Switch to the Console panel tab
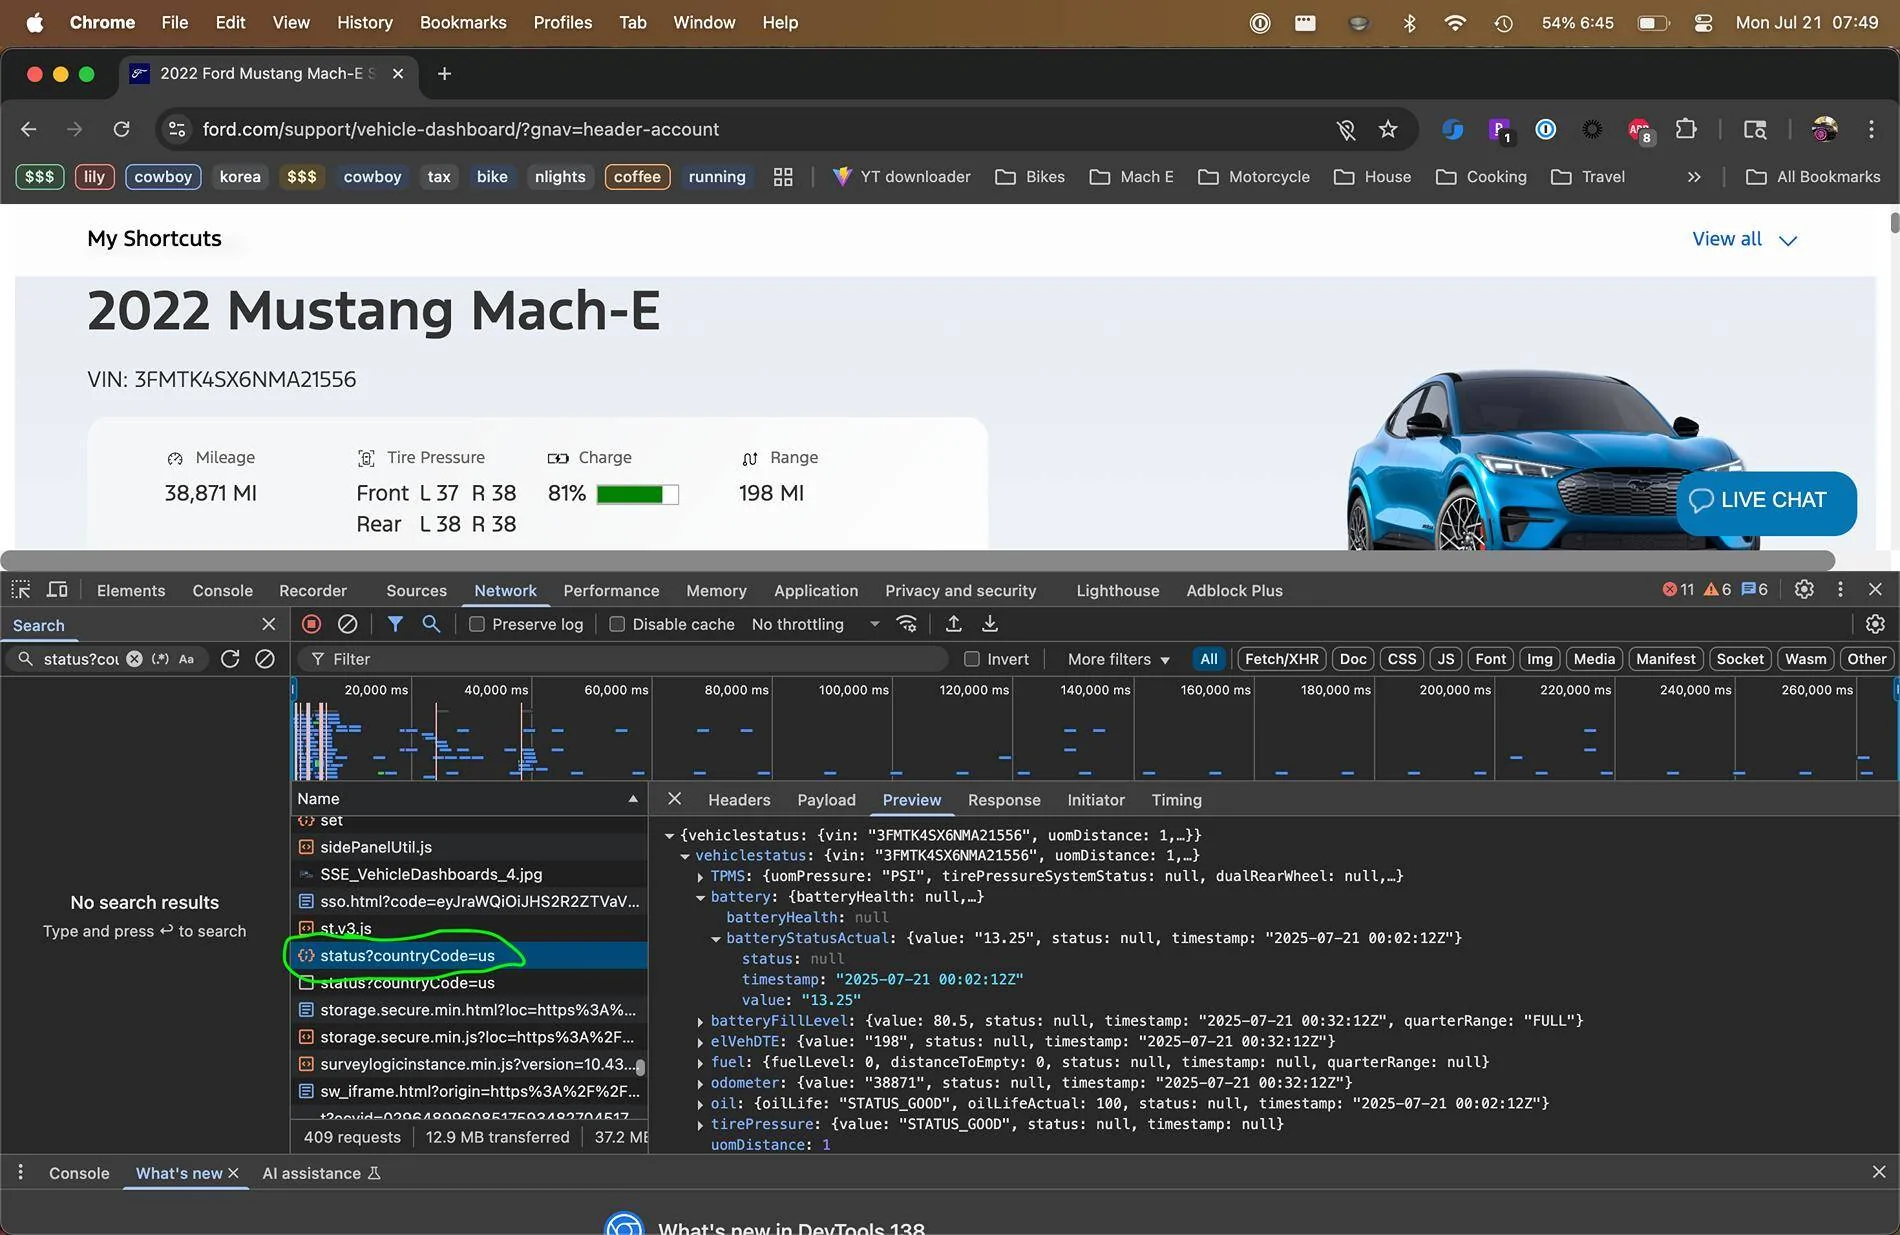Viewport: 1900px width, 1235px height. 222,590
